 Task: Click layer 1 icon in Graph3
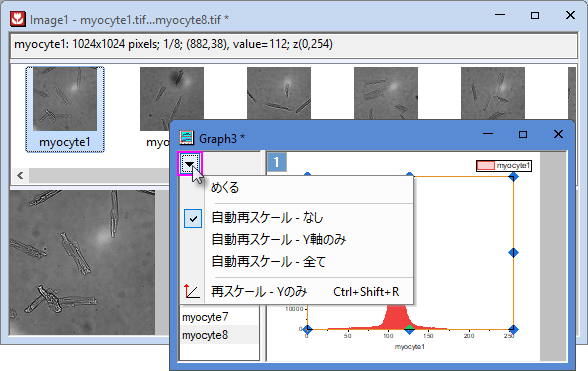[x=276, y=162]
